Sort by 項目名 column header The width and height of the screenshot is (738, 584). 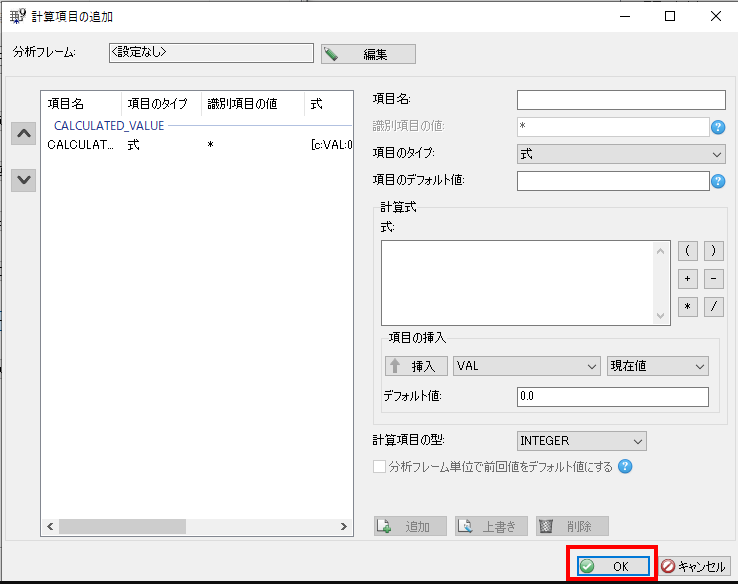click(81, 104)
